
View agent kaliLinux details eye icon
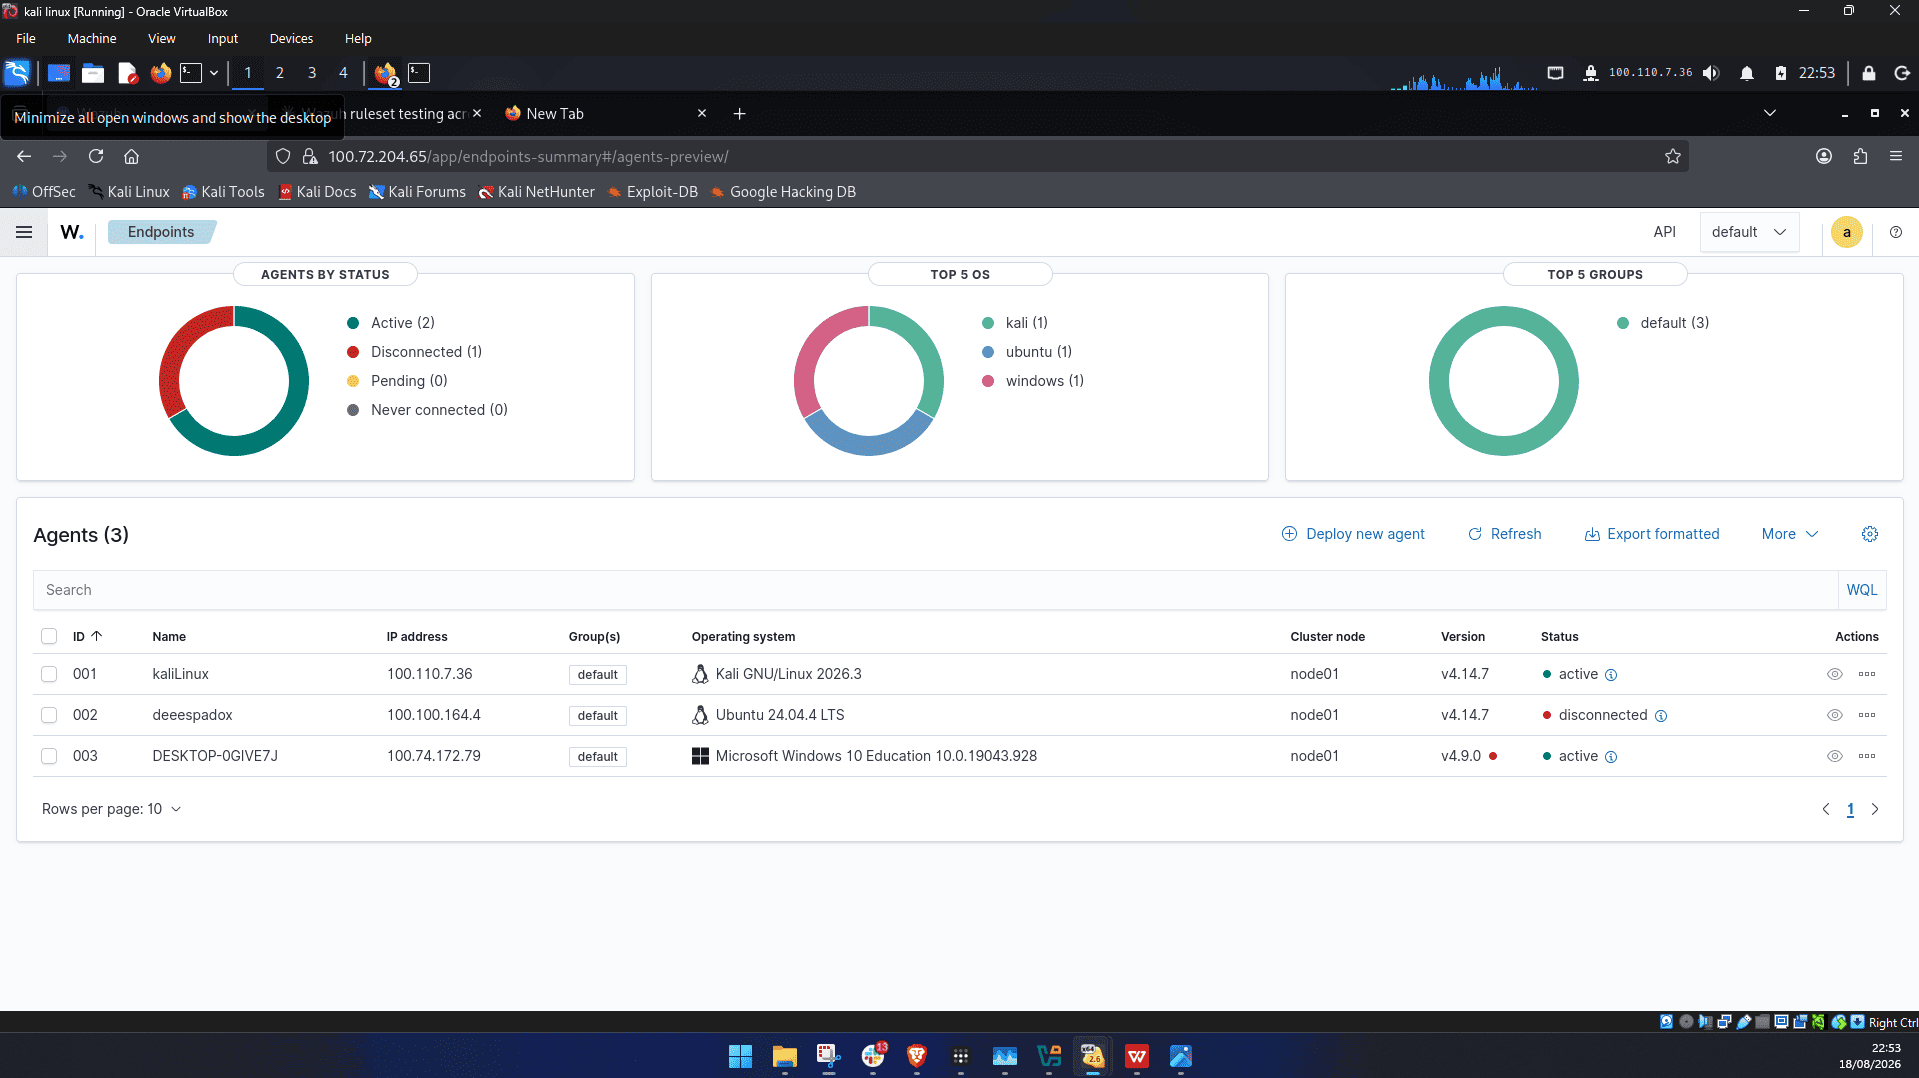(x=1834, y=674)
